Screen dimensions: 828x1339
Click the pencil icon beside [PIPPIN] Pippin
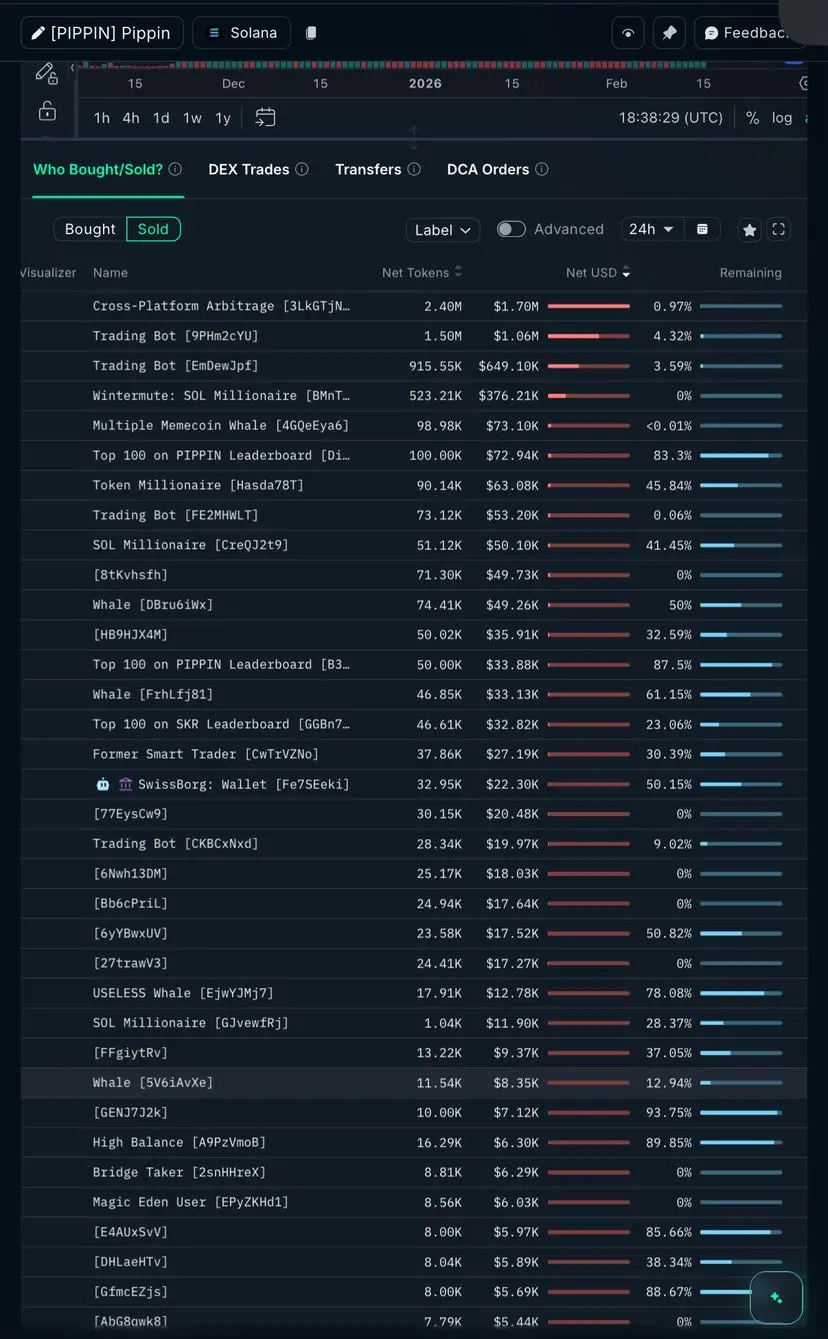coord(38,33)
